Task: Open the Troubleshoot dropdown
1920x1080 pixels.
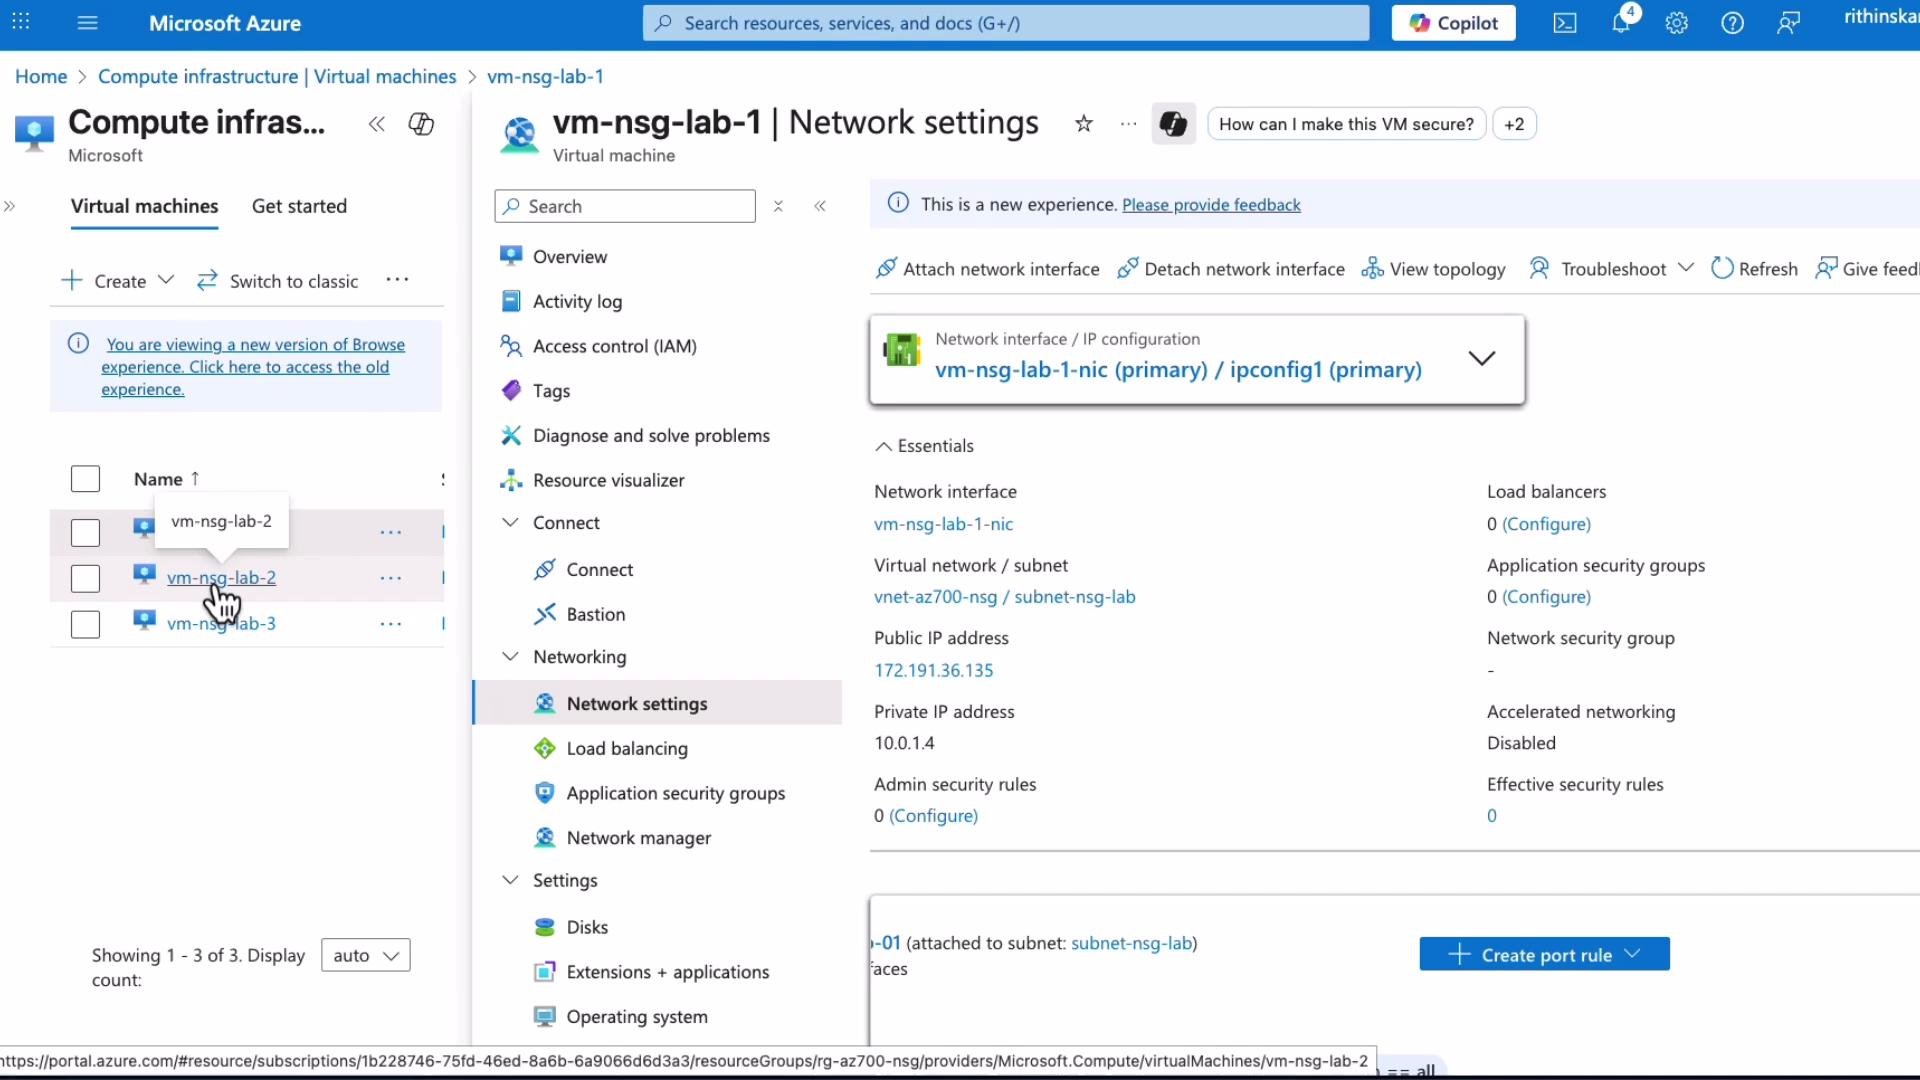Action: (1611, 269)
